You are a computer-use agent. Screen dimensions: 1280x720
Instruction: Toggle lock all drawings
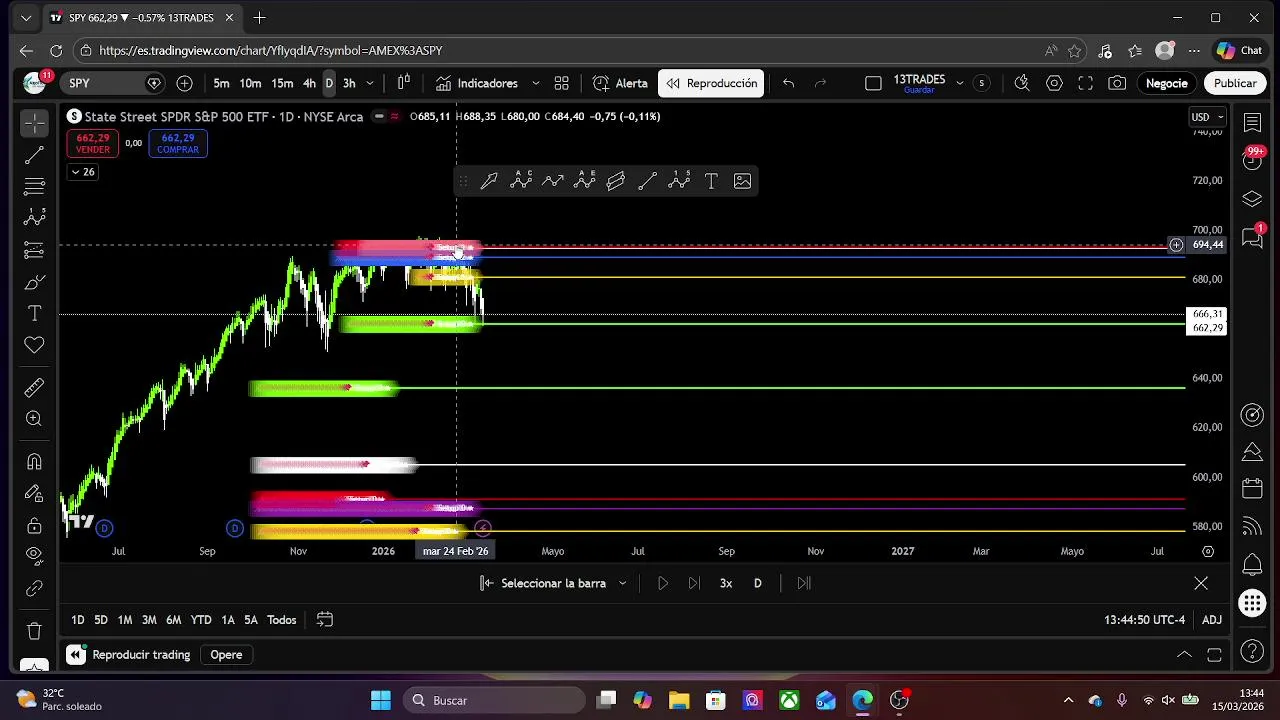click(34, 525)
